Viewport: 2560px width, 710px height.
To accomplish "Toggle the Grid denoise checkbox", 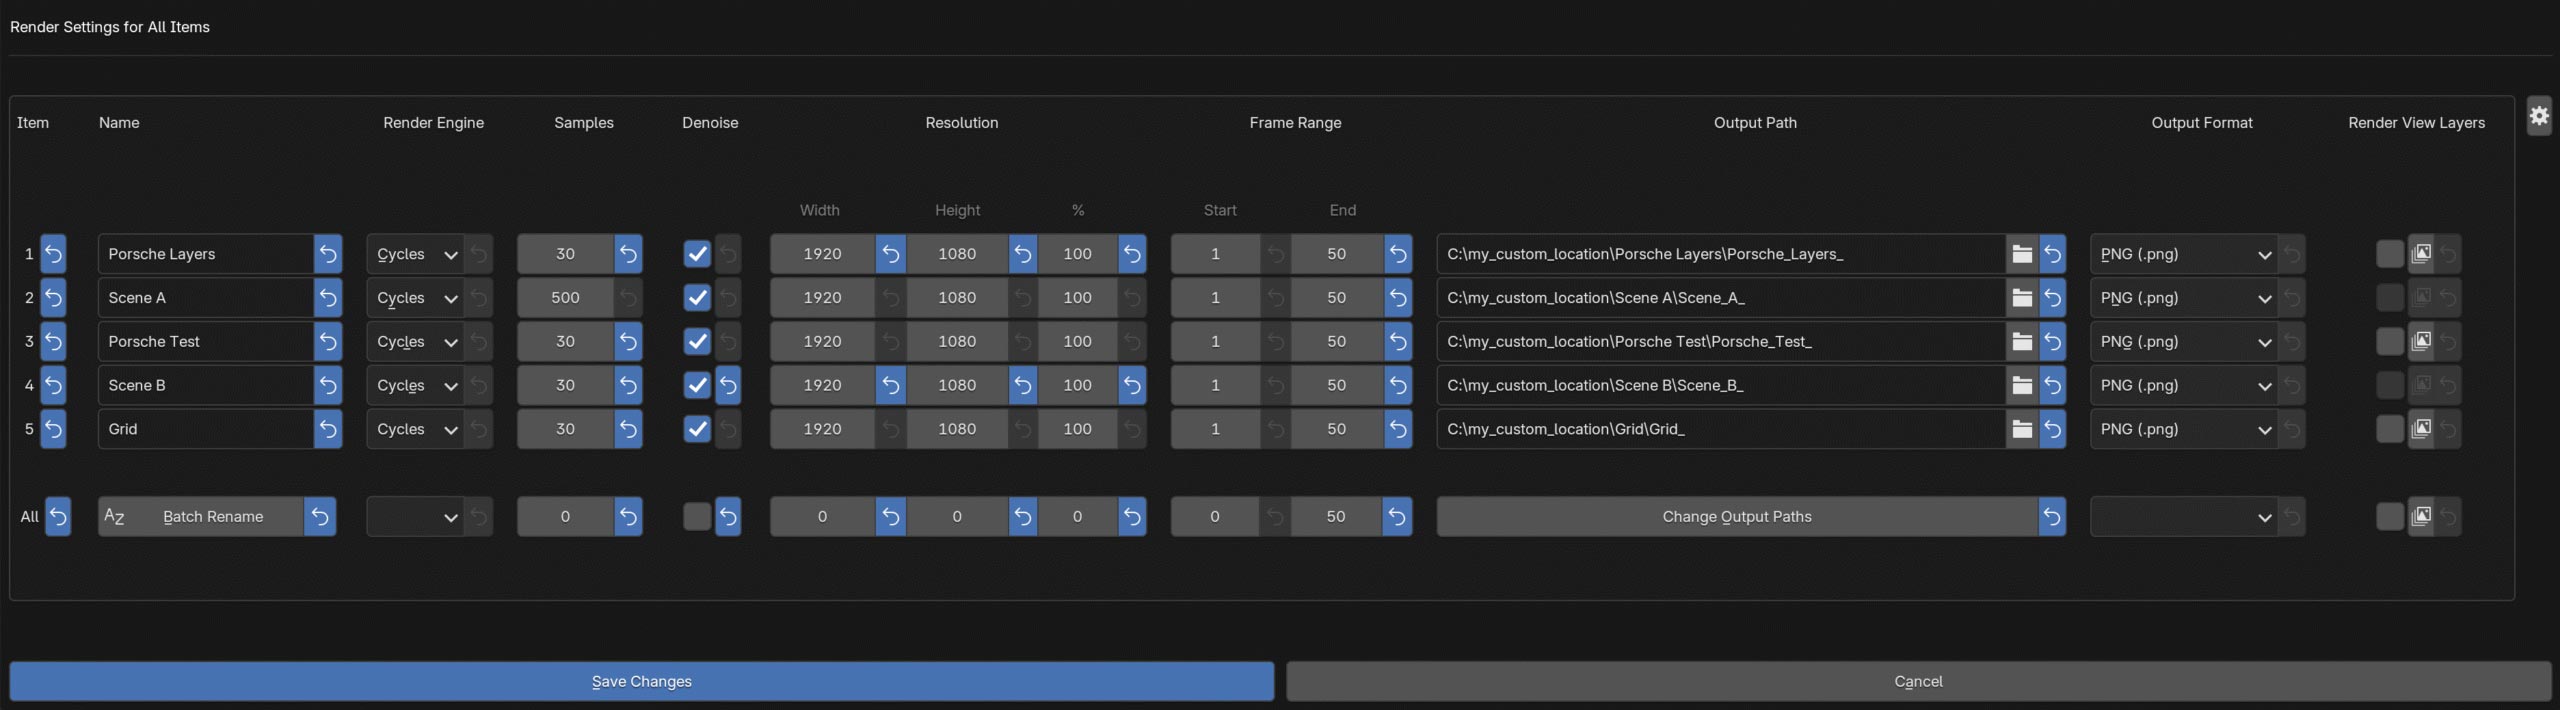I will coord(697,429).
